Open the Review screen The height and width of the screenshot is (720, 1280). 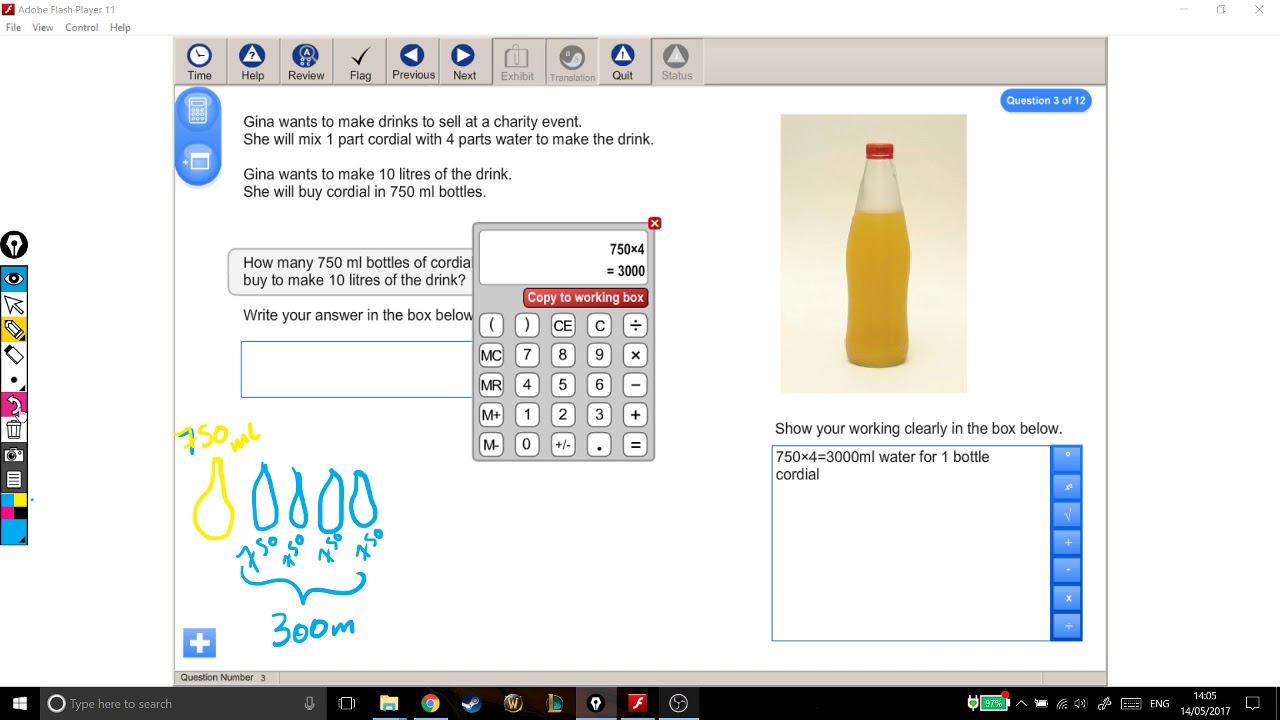306,62
